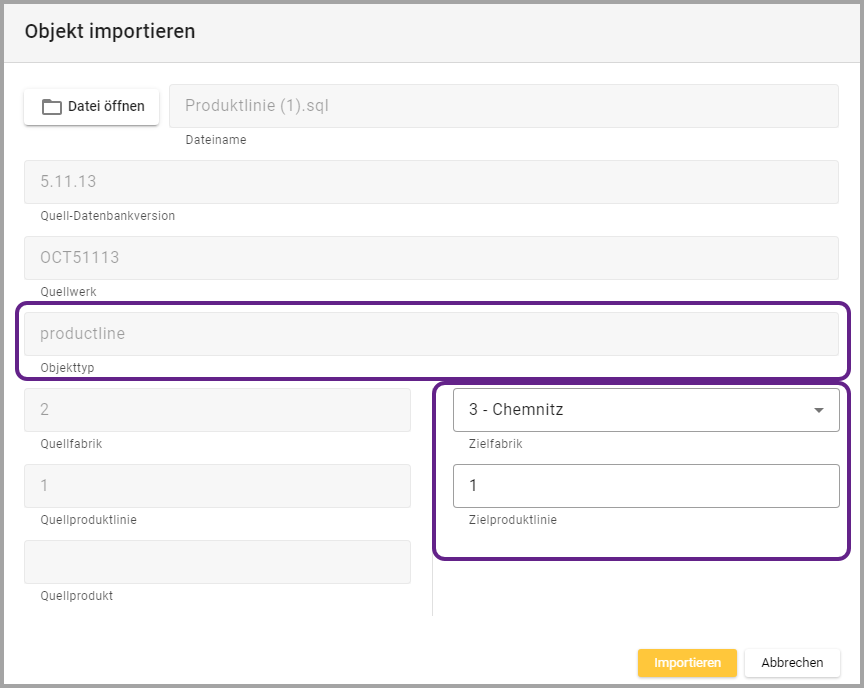
Task: Click the Quellprodukt label text
Action: pos(76,596)
